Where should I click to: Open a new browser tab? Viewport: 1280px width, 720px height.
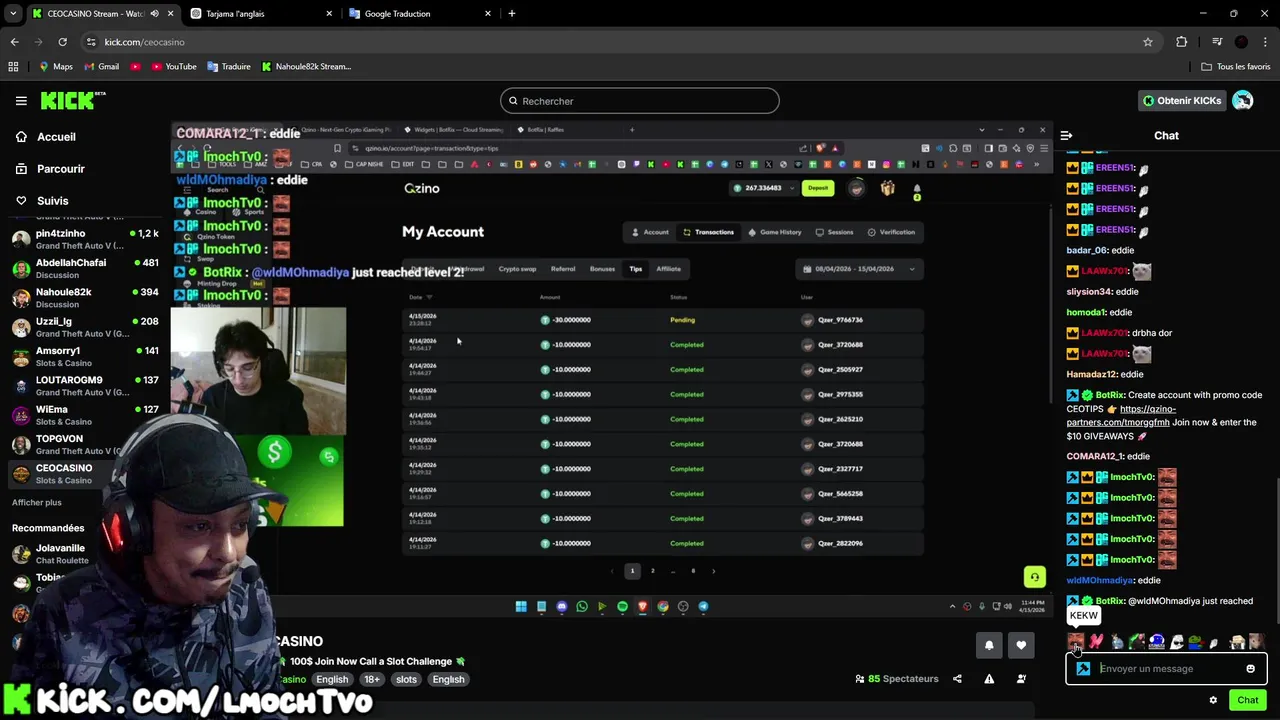[511, 13]
